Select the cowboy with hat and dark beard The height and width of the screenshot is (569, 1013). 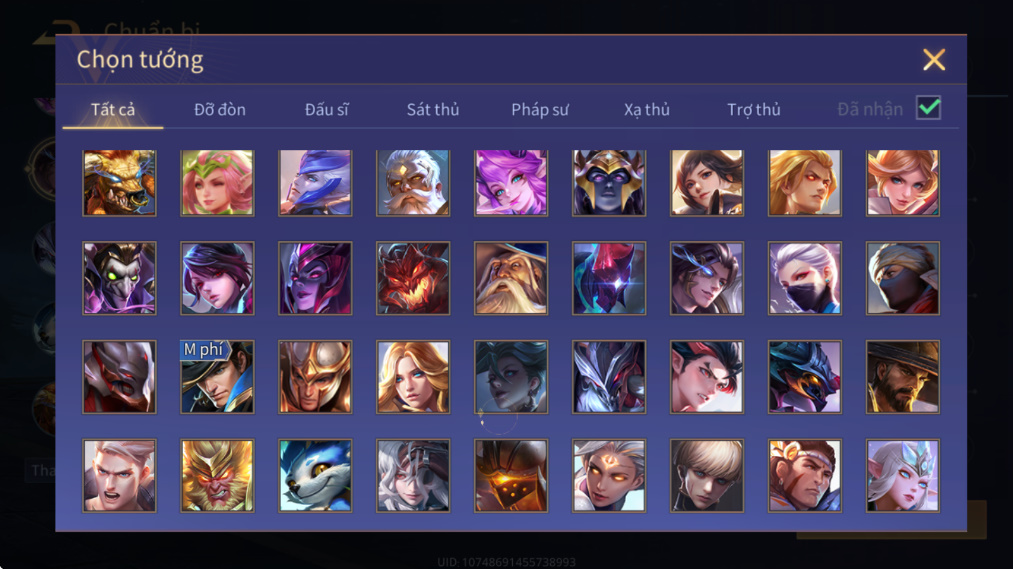pyautogui.click(x=903, y=377)
